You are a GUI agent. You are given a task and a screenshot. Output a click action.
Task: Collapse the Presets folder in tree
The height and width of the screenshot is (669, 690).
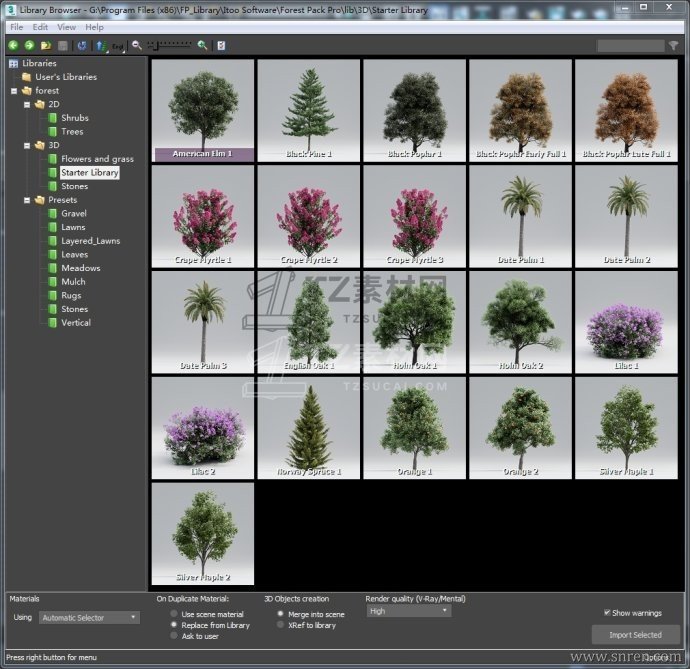[26, 200]
